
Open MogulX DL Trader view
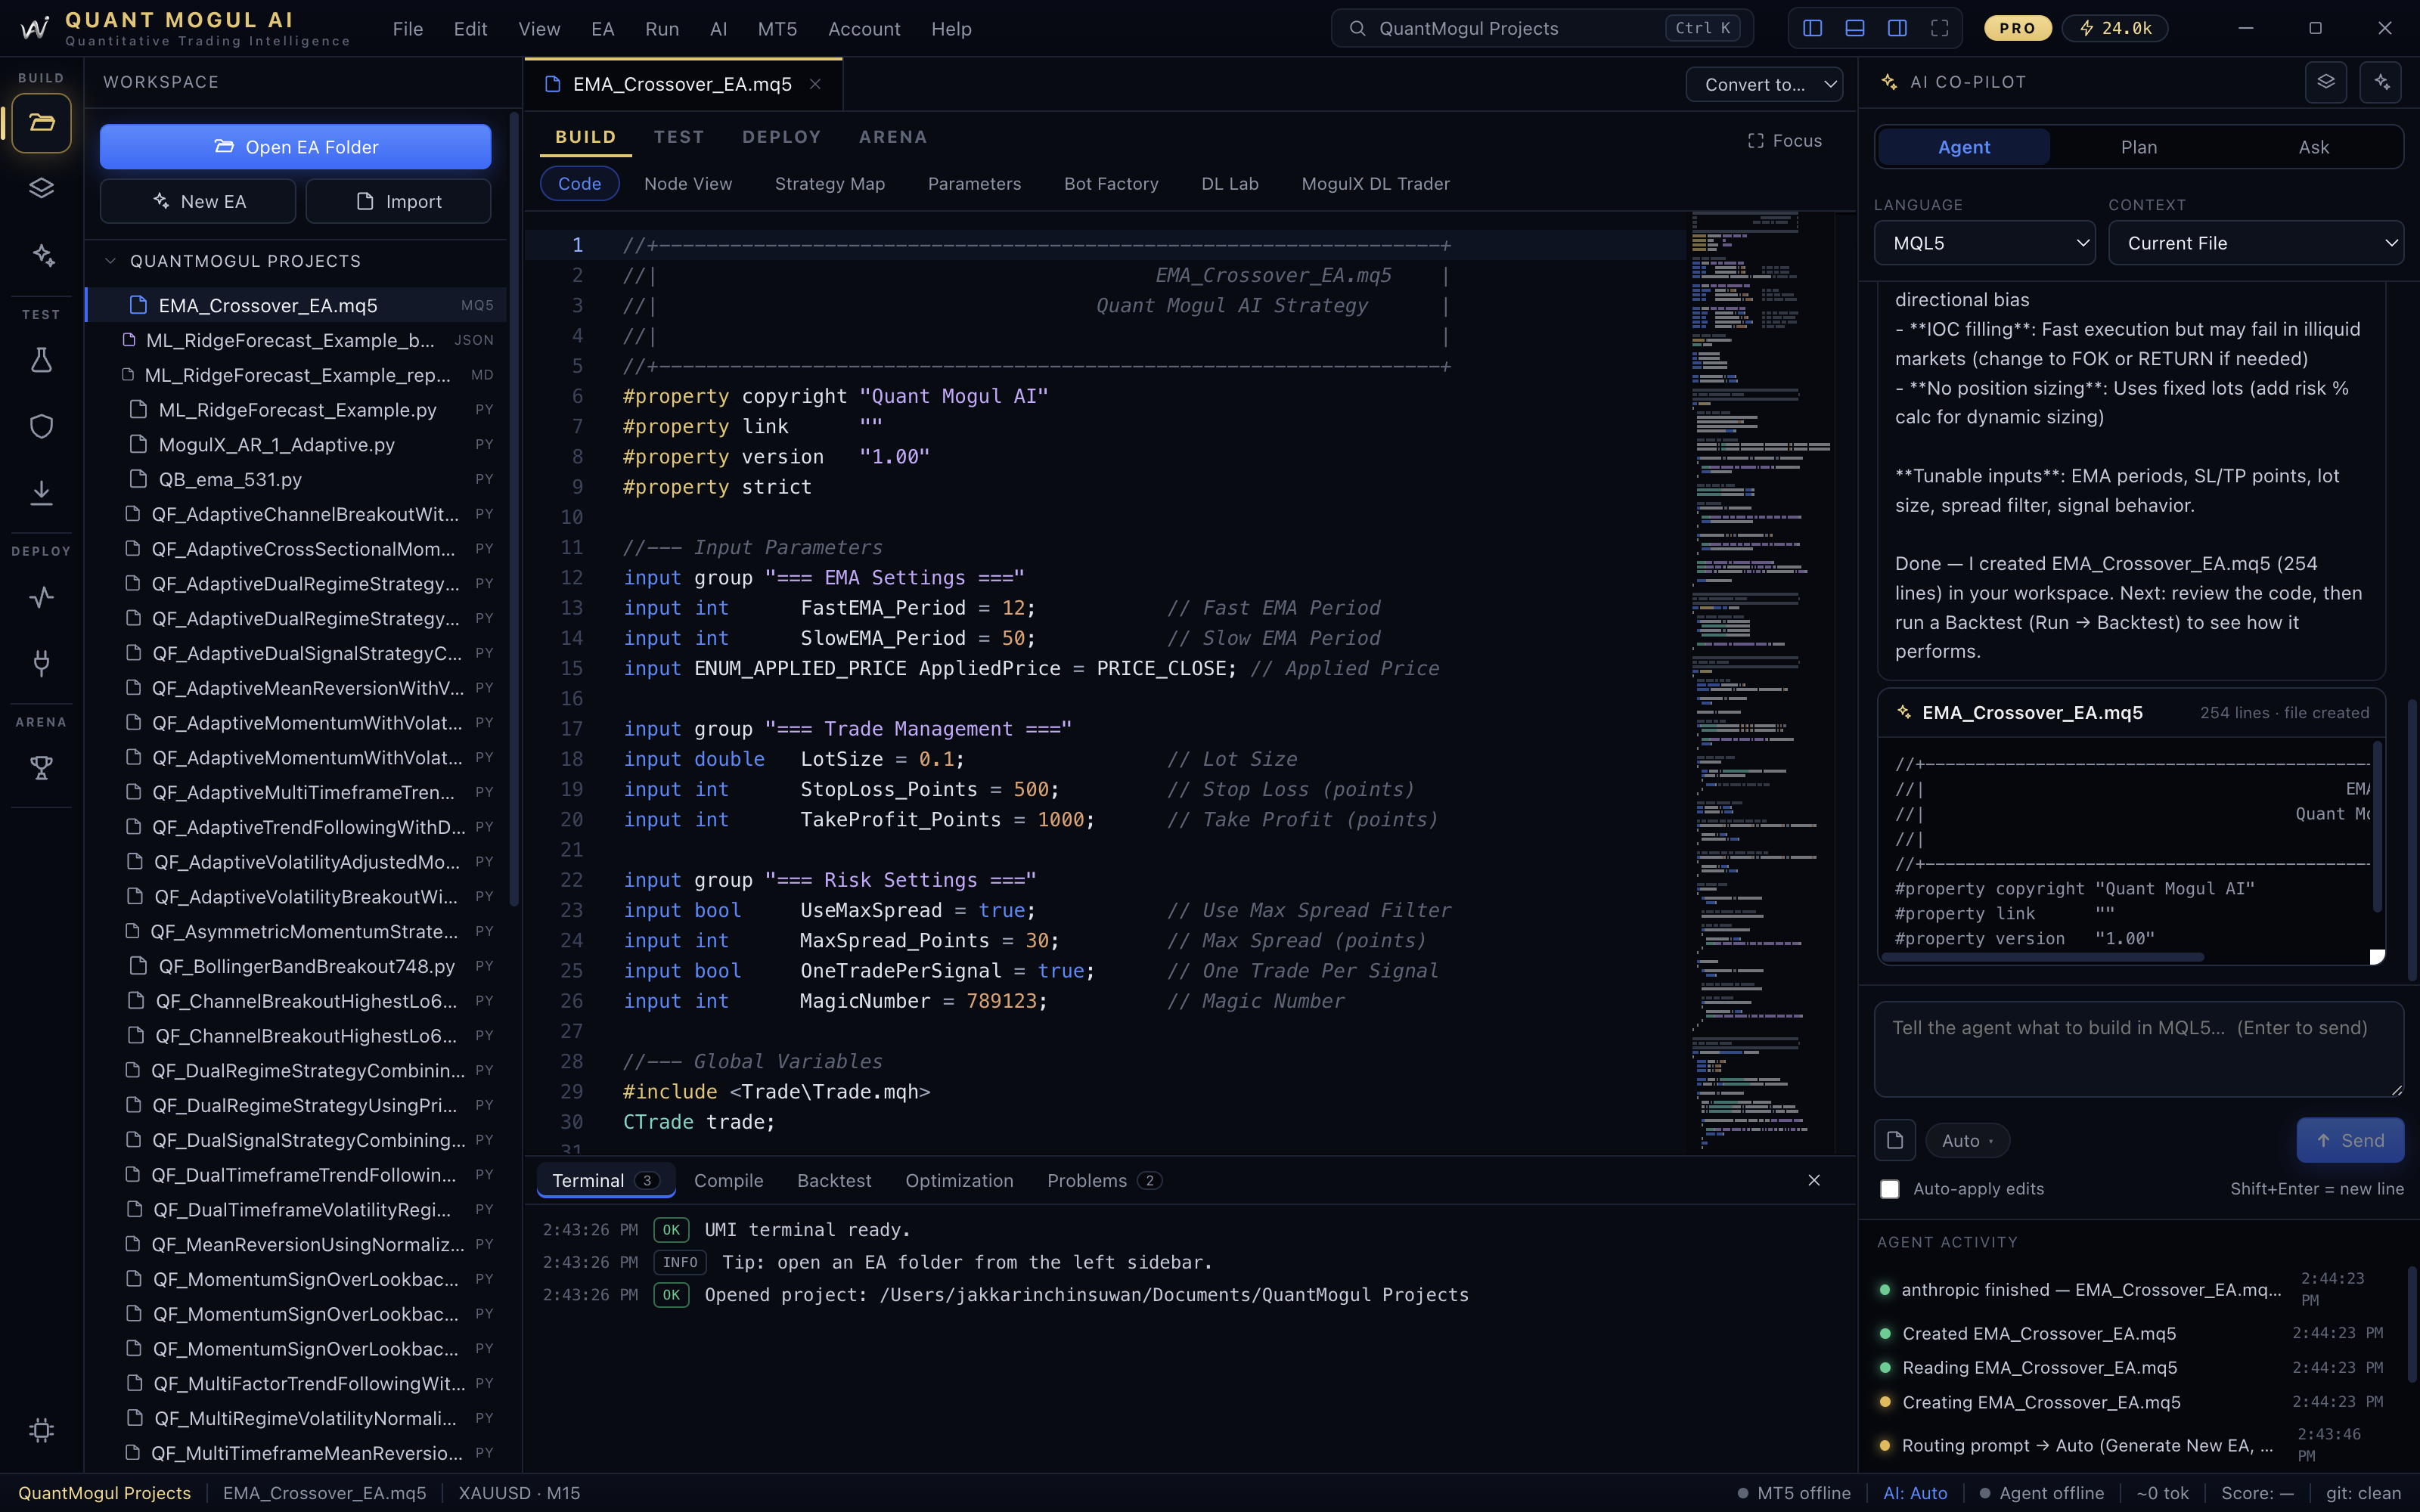[x=1375, y=184]
